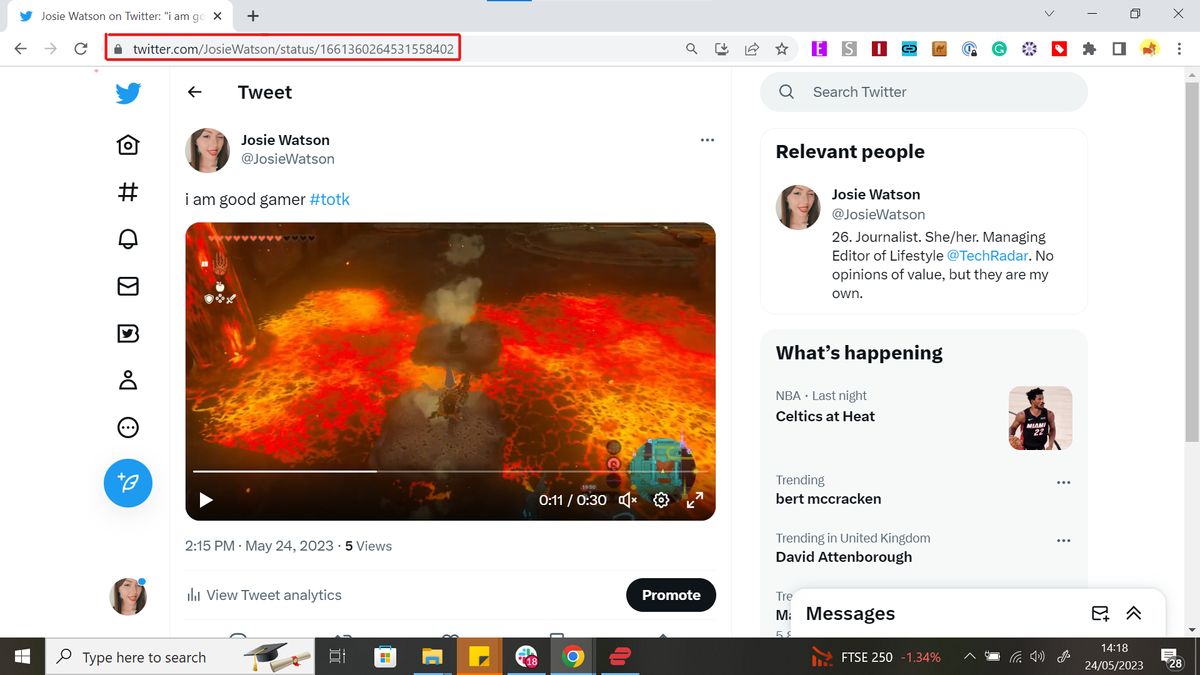Open Messages with the envelope icon
Viewport: 1200px width, 675px height.
point(128,285)
